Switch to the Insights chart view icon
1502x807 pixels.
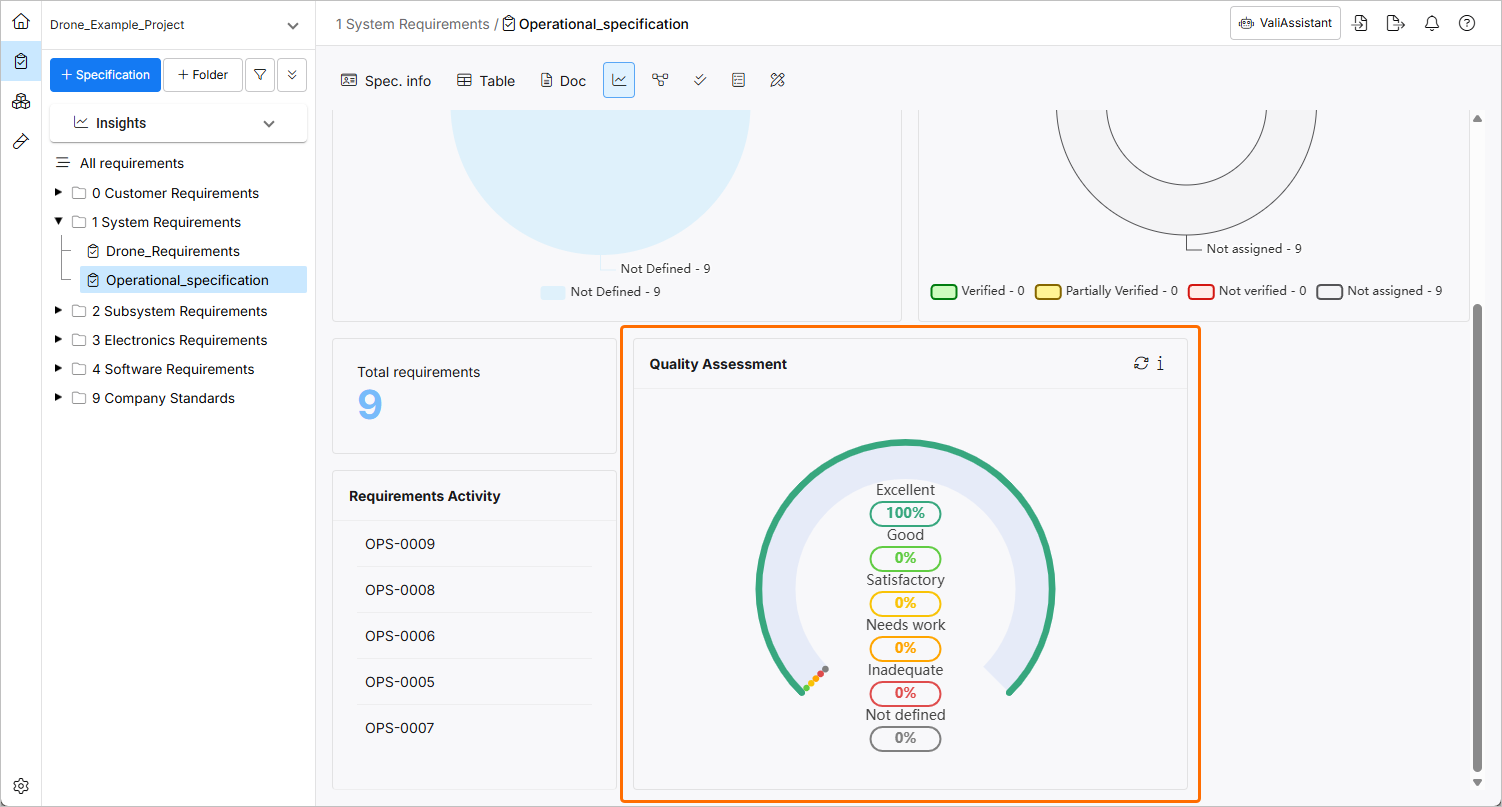[619, 80]
